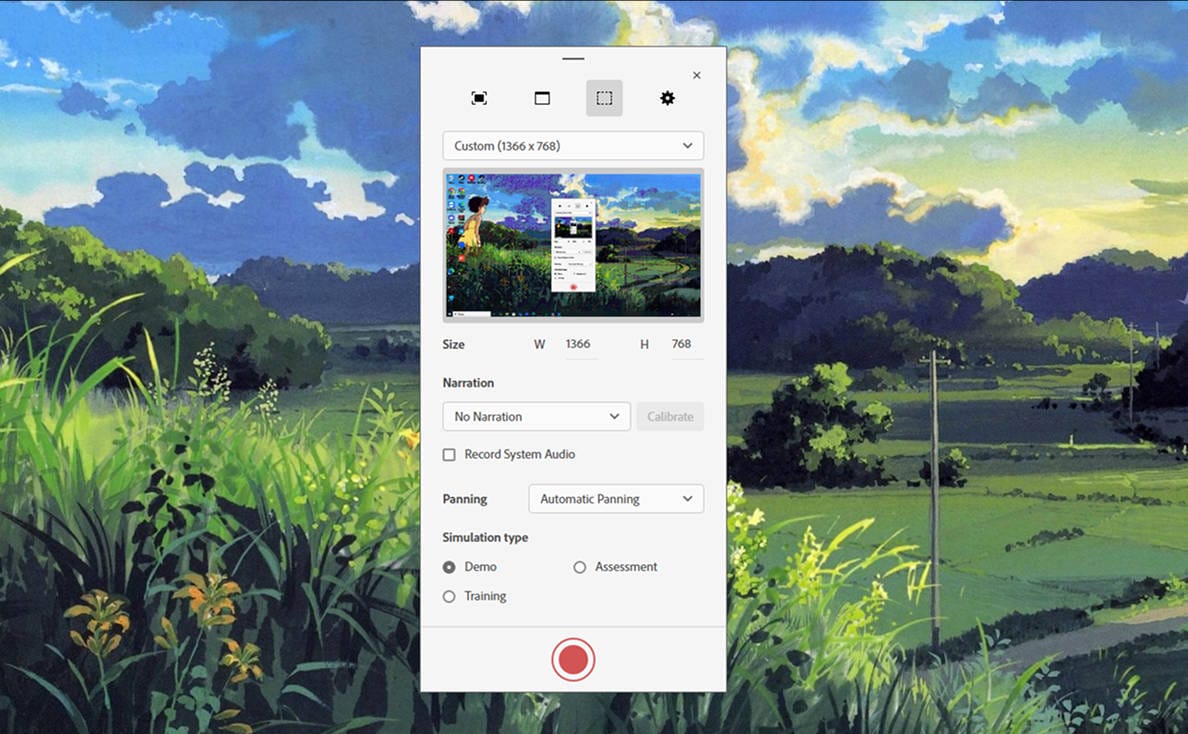This screenshot has height=734, width=1188.
Task: Open recording settings with the gear icon
Action: [x=667, y=98]
